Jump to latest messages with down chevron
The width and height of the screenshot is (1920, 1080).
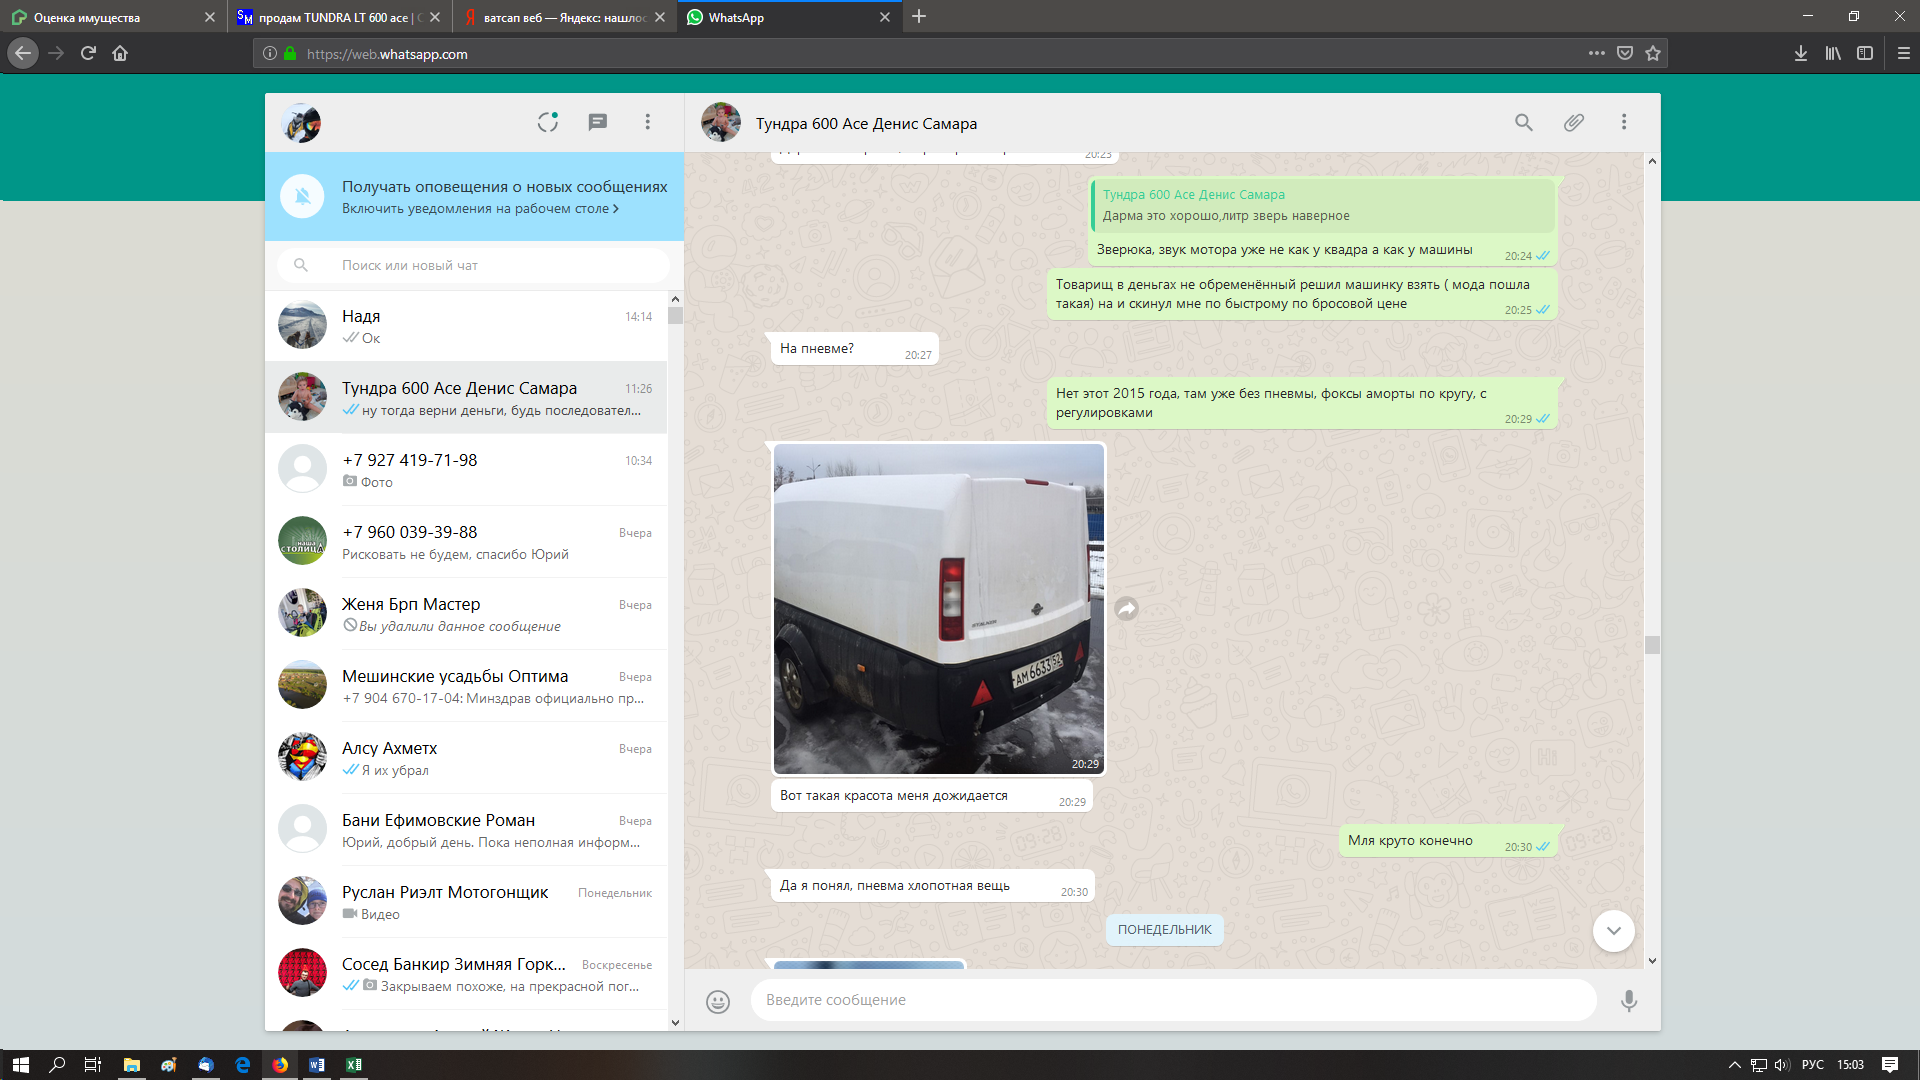1613,931
